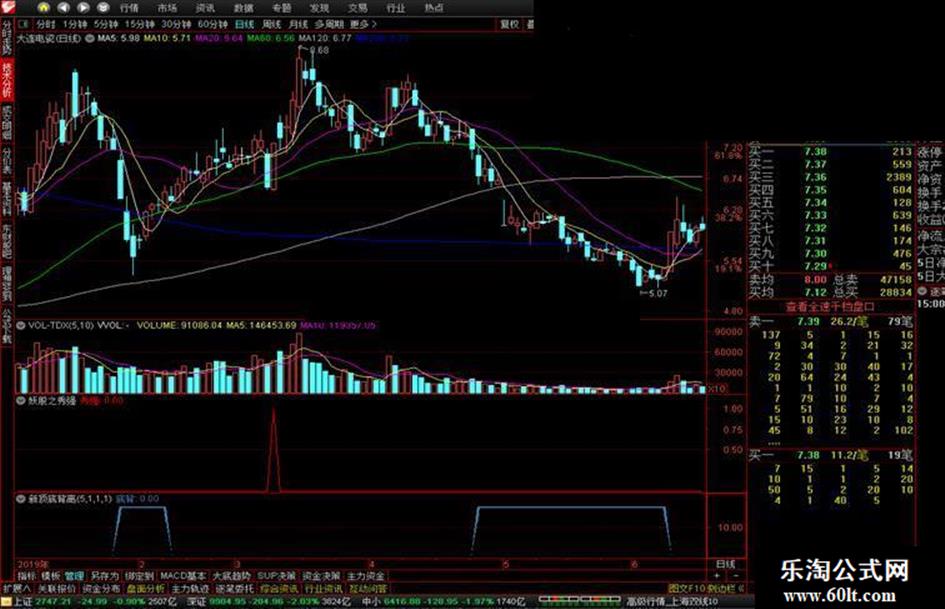Toggle the MA indicator eye icon
The width and height of the screenshot is (945, 609).
[x=90, y=38]
